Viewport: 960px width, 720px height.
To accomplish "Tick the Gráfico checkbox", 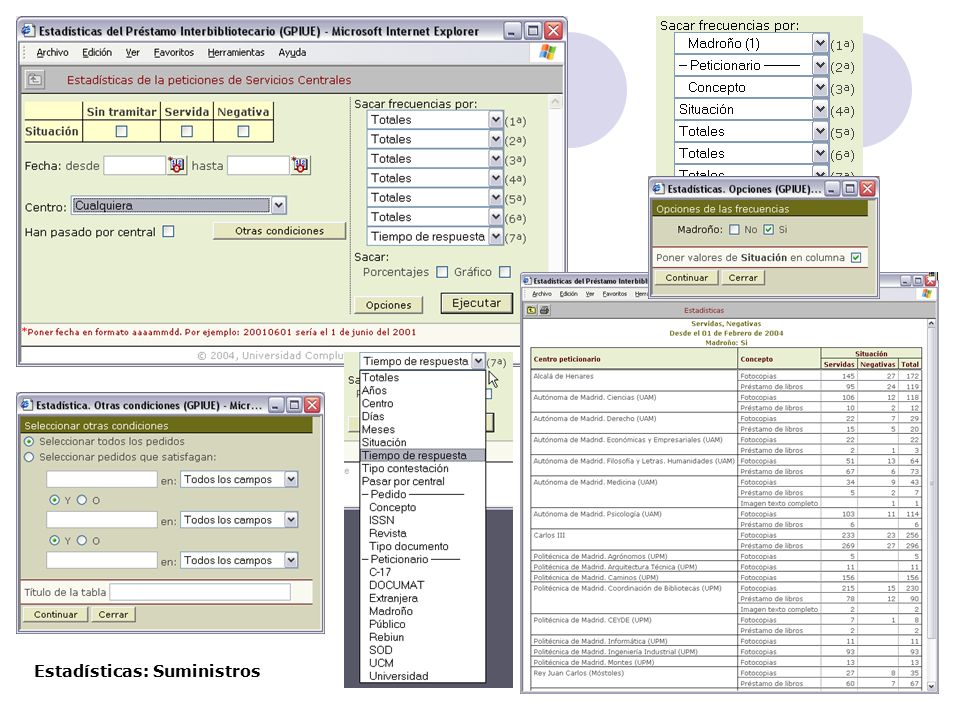I will point(504,272).
